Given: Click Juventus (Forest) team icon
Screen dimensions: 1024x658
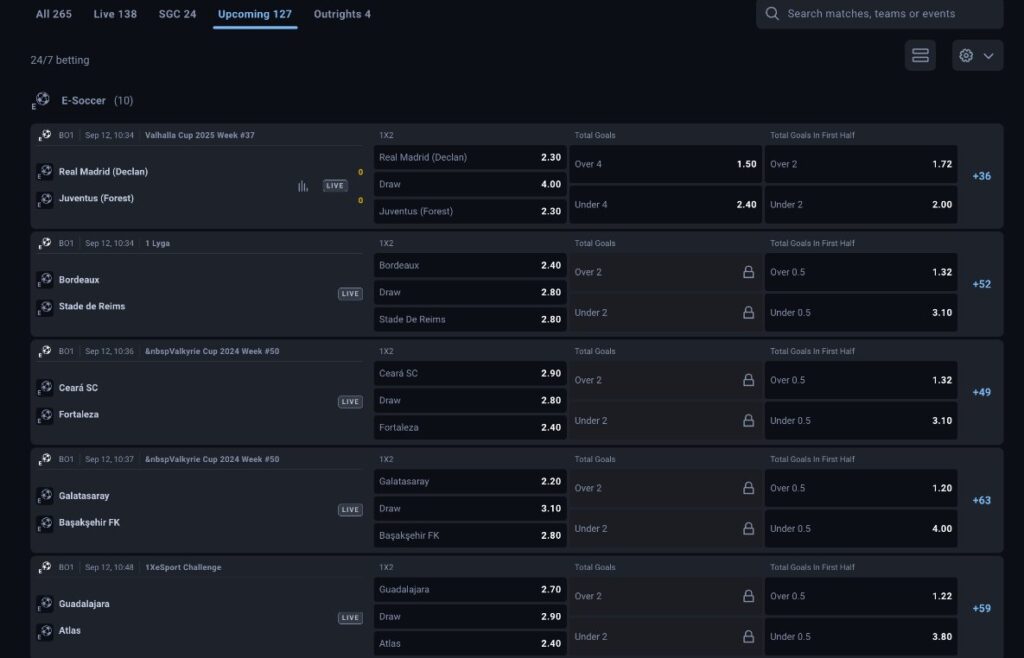Looking at the screenshot, I should tap(45, 199).
